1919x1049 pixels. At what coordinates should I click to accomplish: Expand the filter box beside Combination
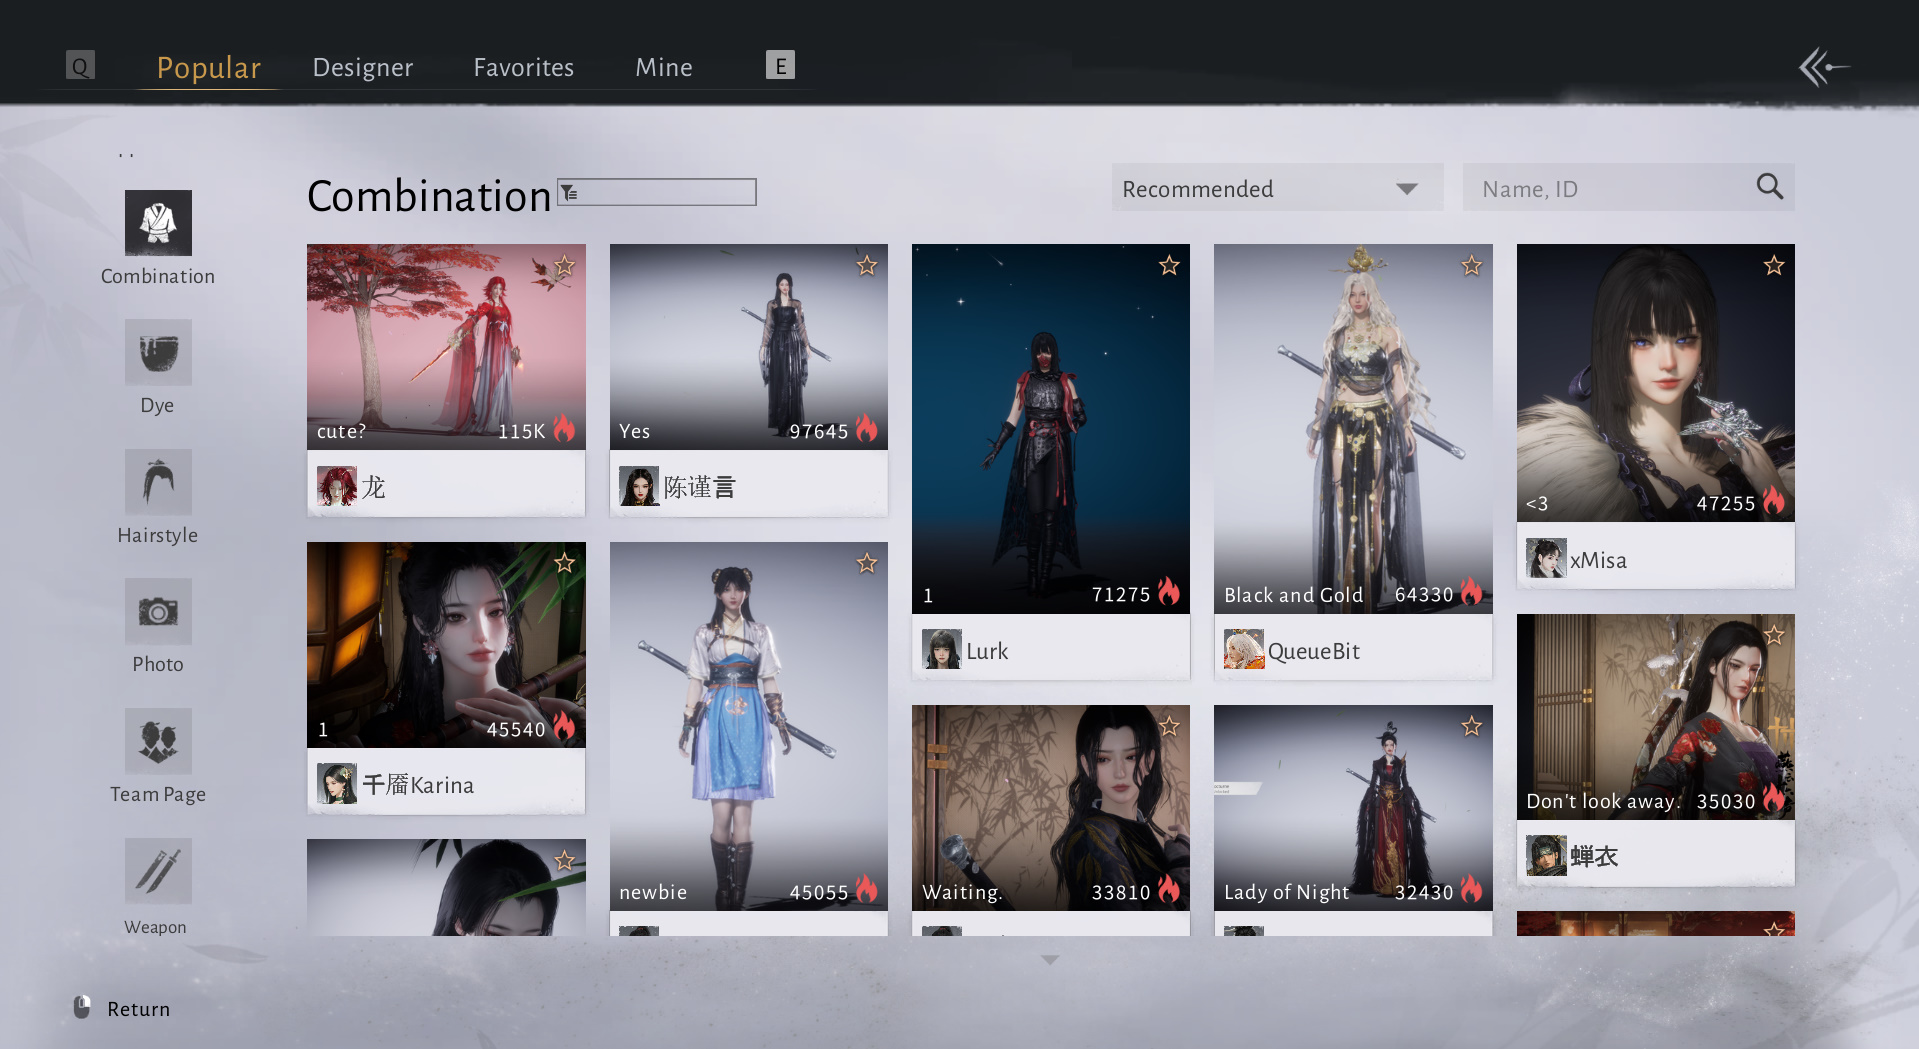657,192
